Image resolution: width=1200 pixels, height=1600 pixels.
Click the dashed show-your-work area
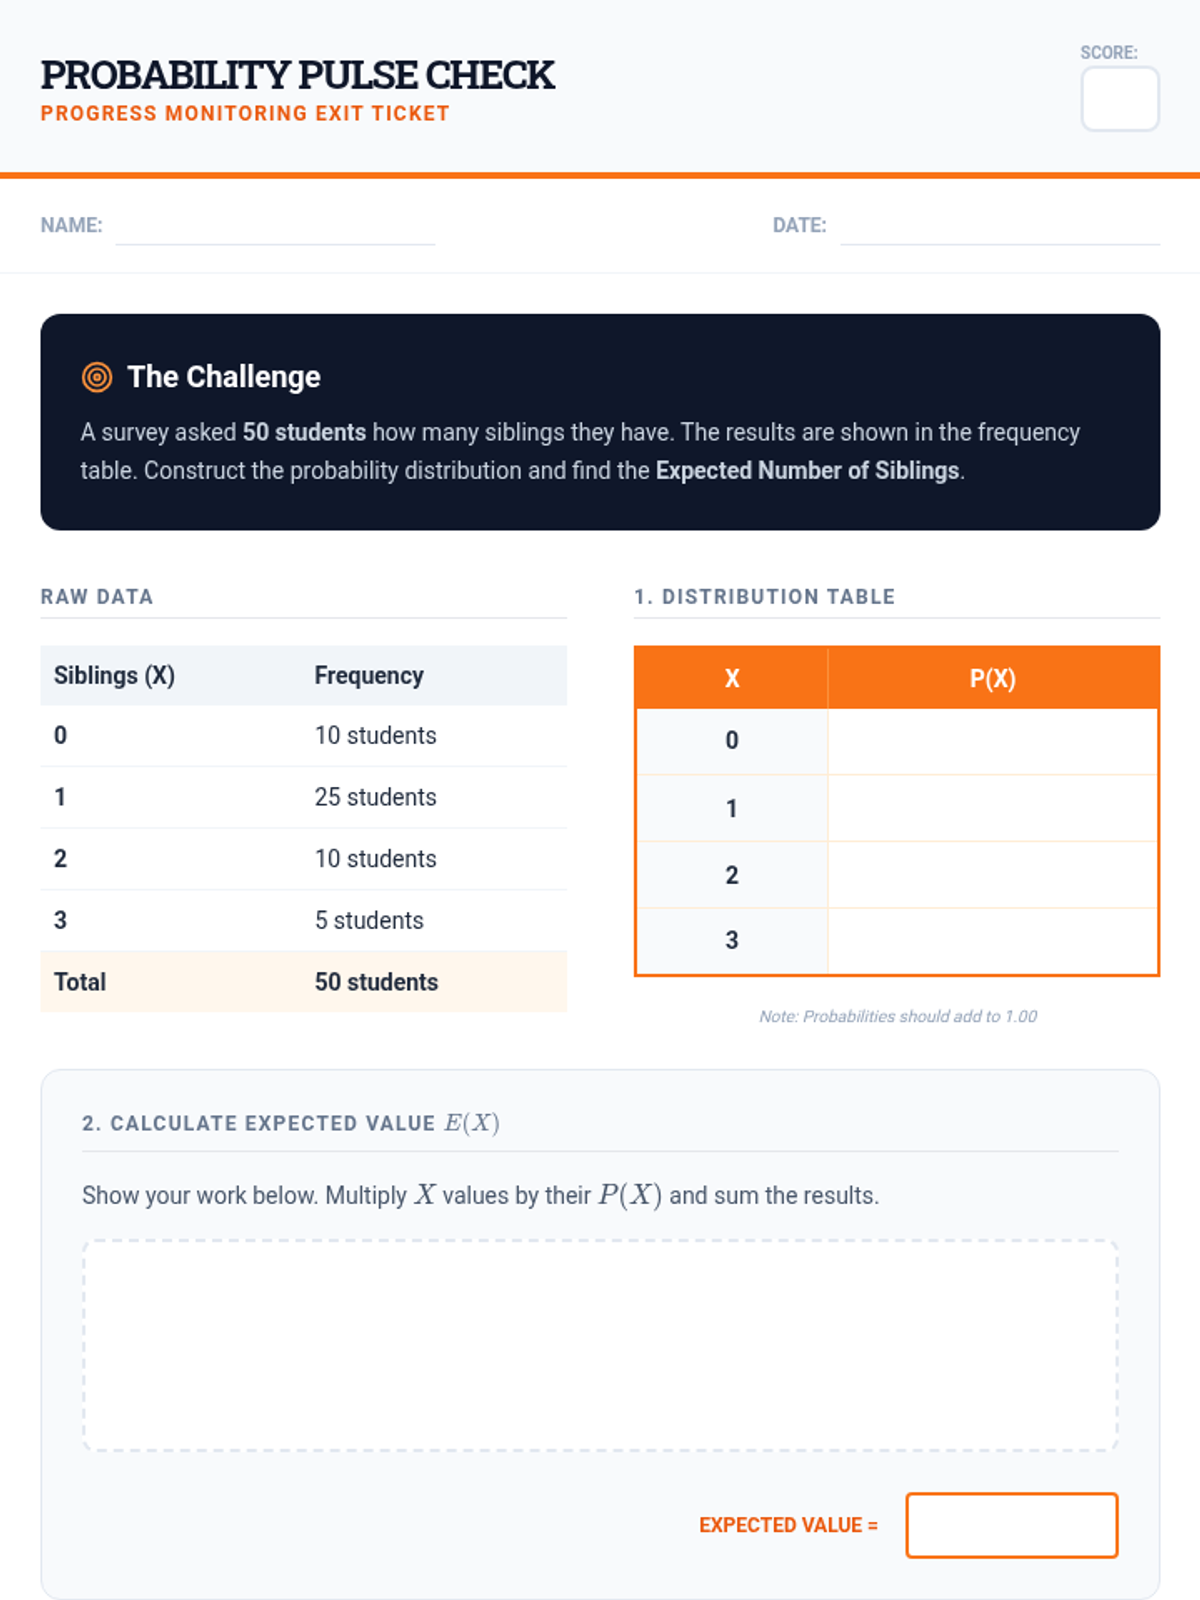(x=600, y=1345)
